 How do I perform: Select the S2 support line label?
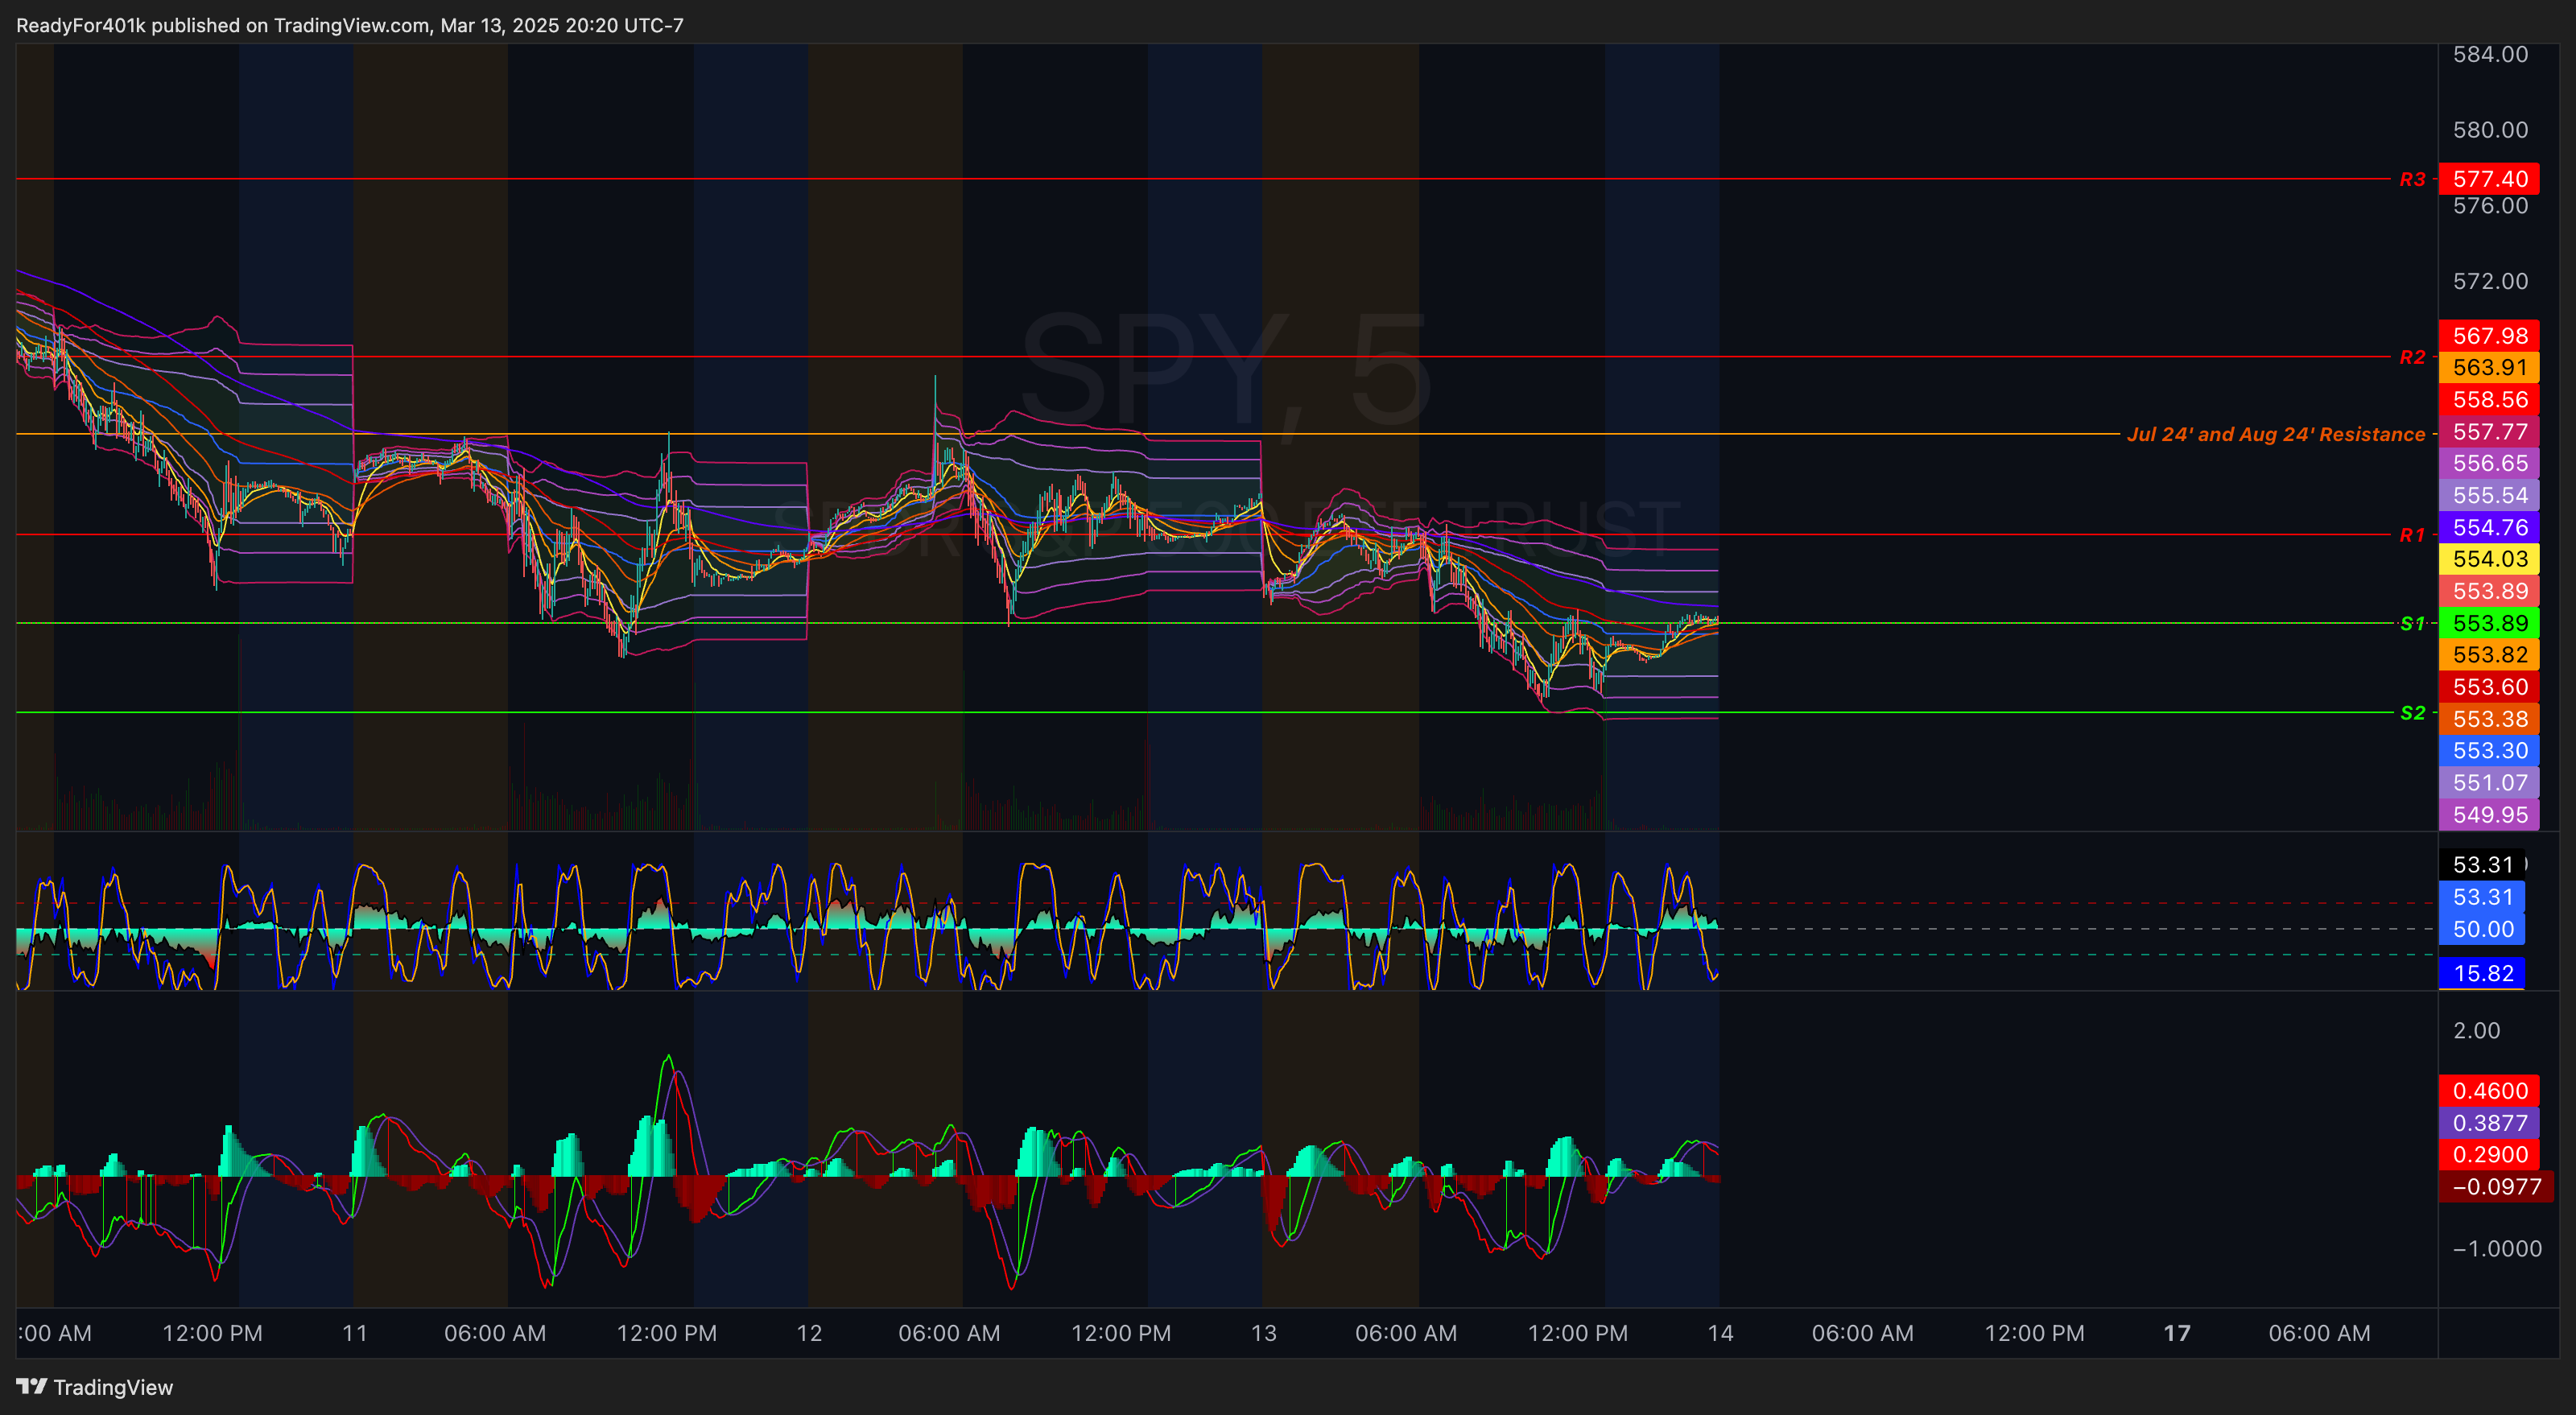(2412, 712)
